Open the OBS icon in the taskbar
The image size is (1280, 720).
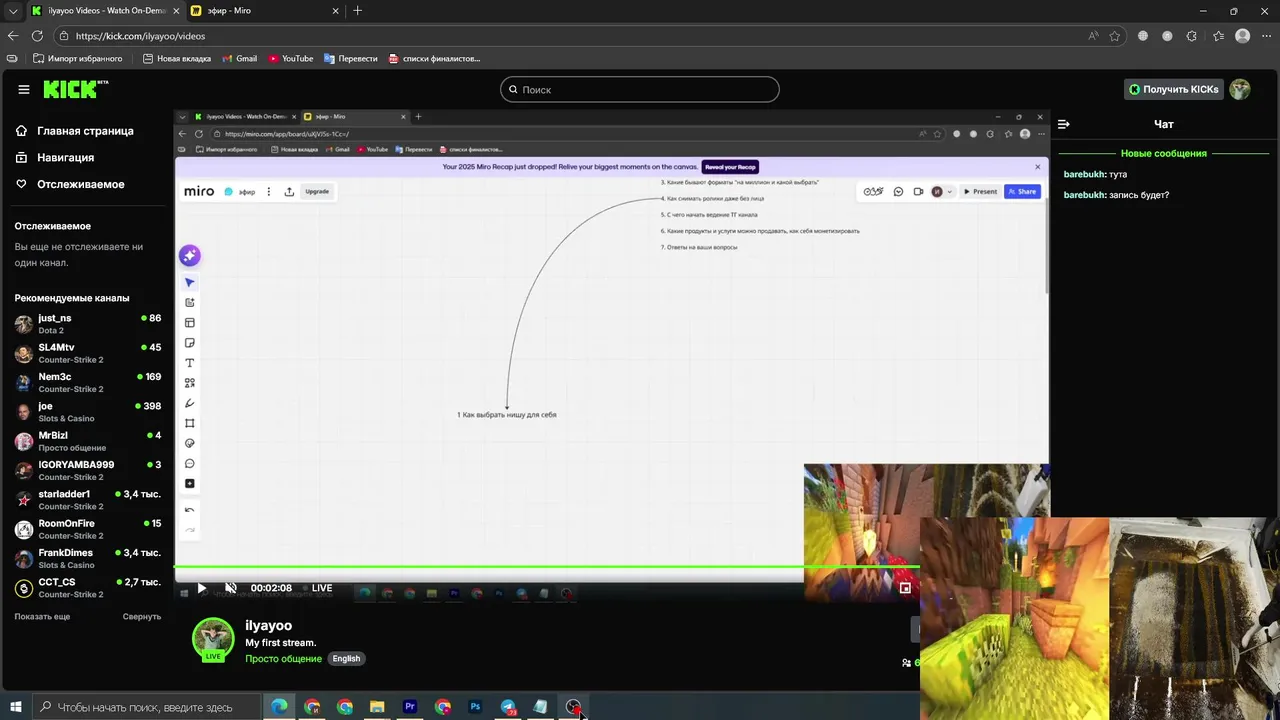coord(573,707)
